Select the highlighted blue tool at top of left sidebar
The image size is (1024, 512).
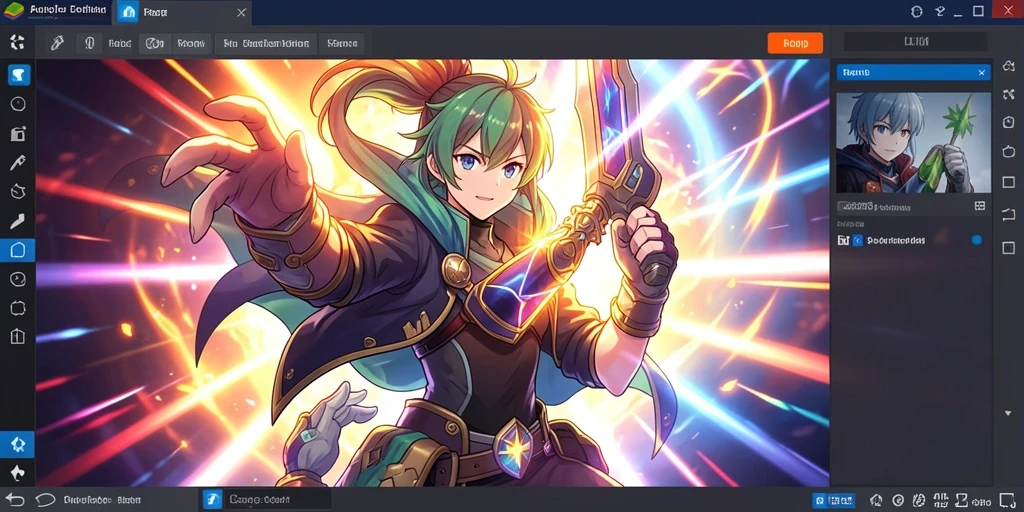click(x=18, y=74)
